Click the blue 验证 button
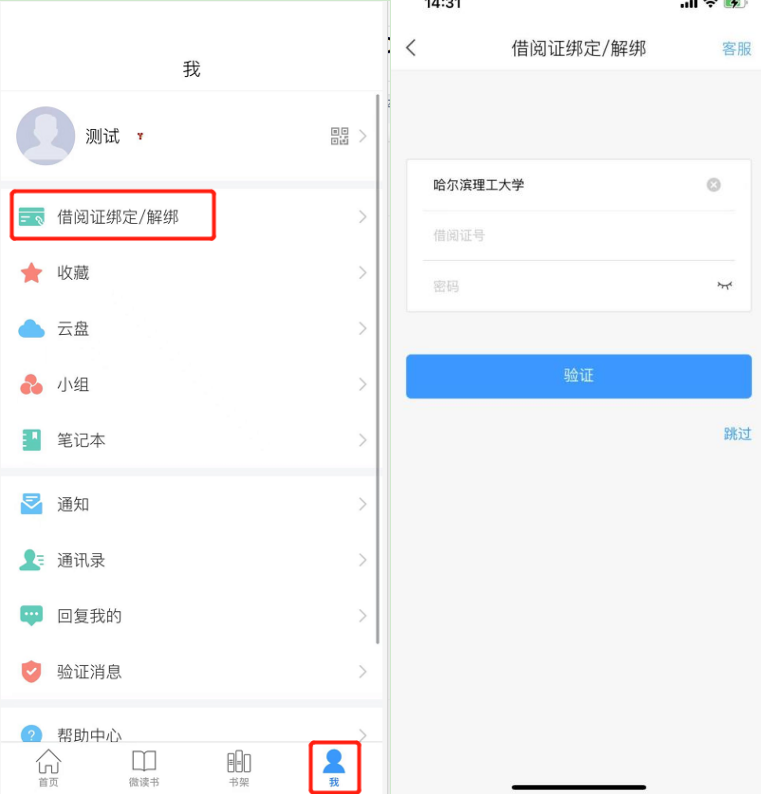761x794 pixels. pos(579,376)
